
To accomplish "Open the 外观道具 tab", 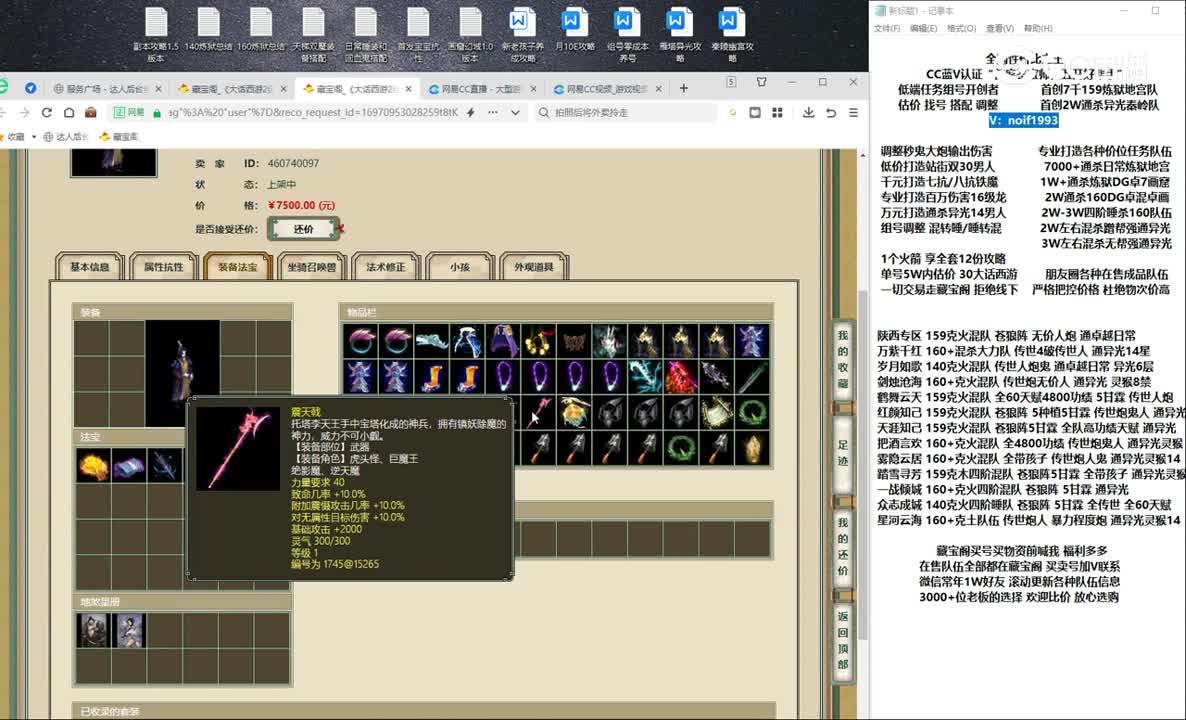I will [534, 267].
